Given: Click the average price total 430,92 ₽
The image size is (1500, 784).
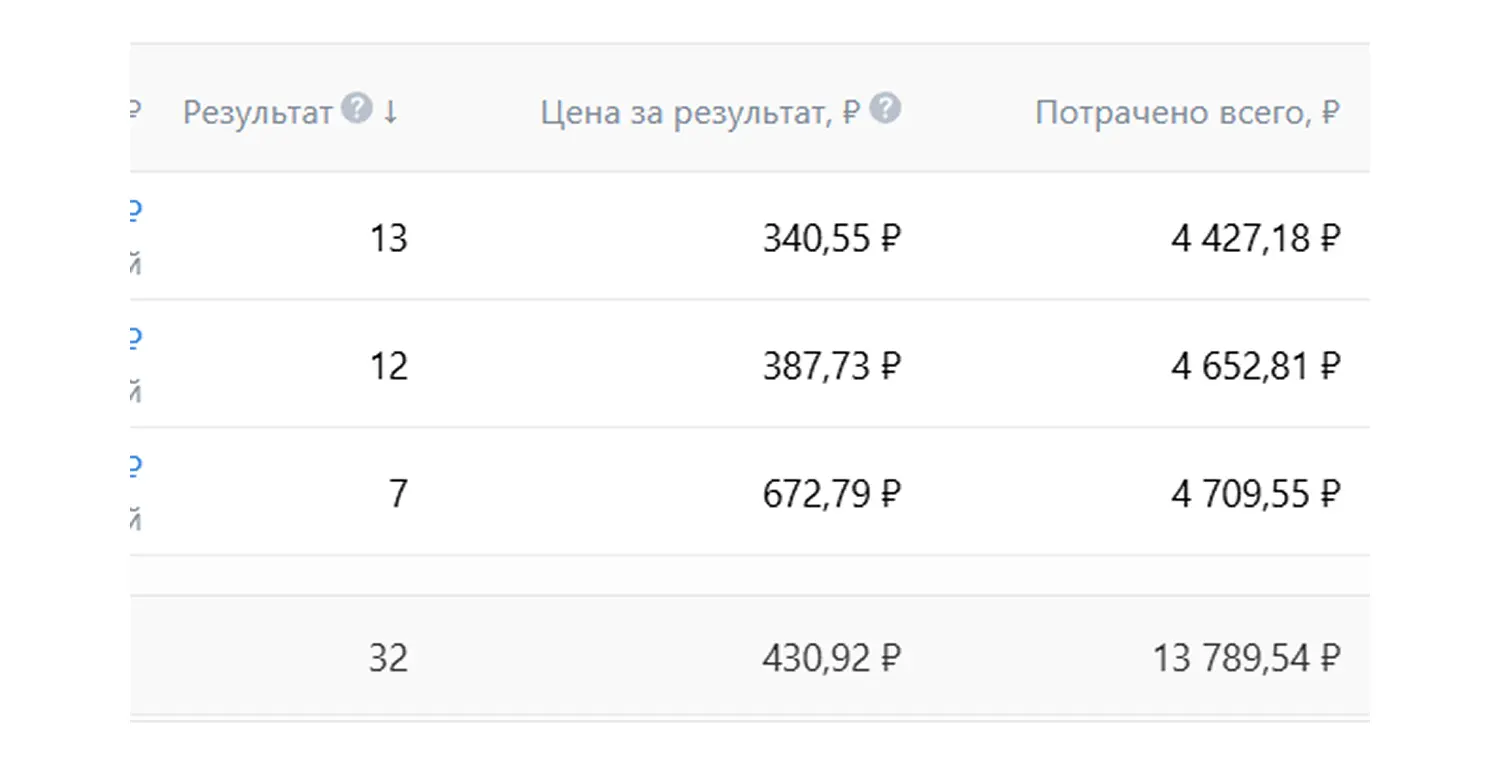Looking at the screenshot, I should click(x=832, y=658).
